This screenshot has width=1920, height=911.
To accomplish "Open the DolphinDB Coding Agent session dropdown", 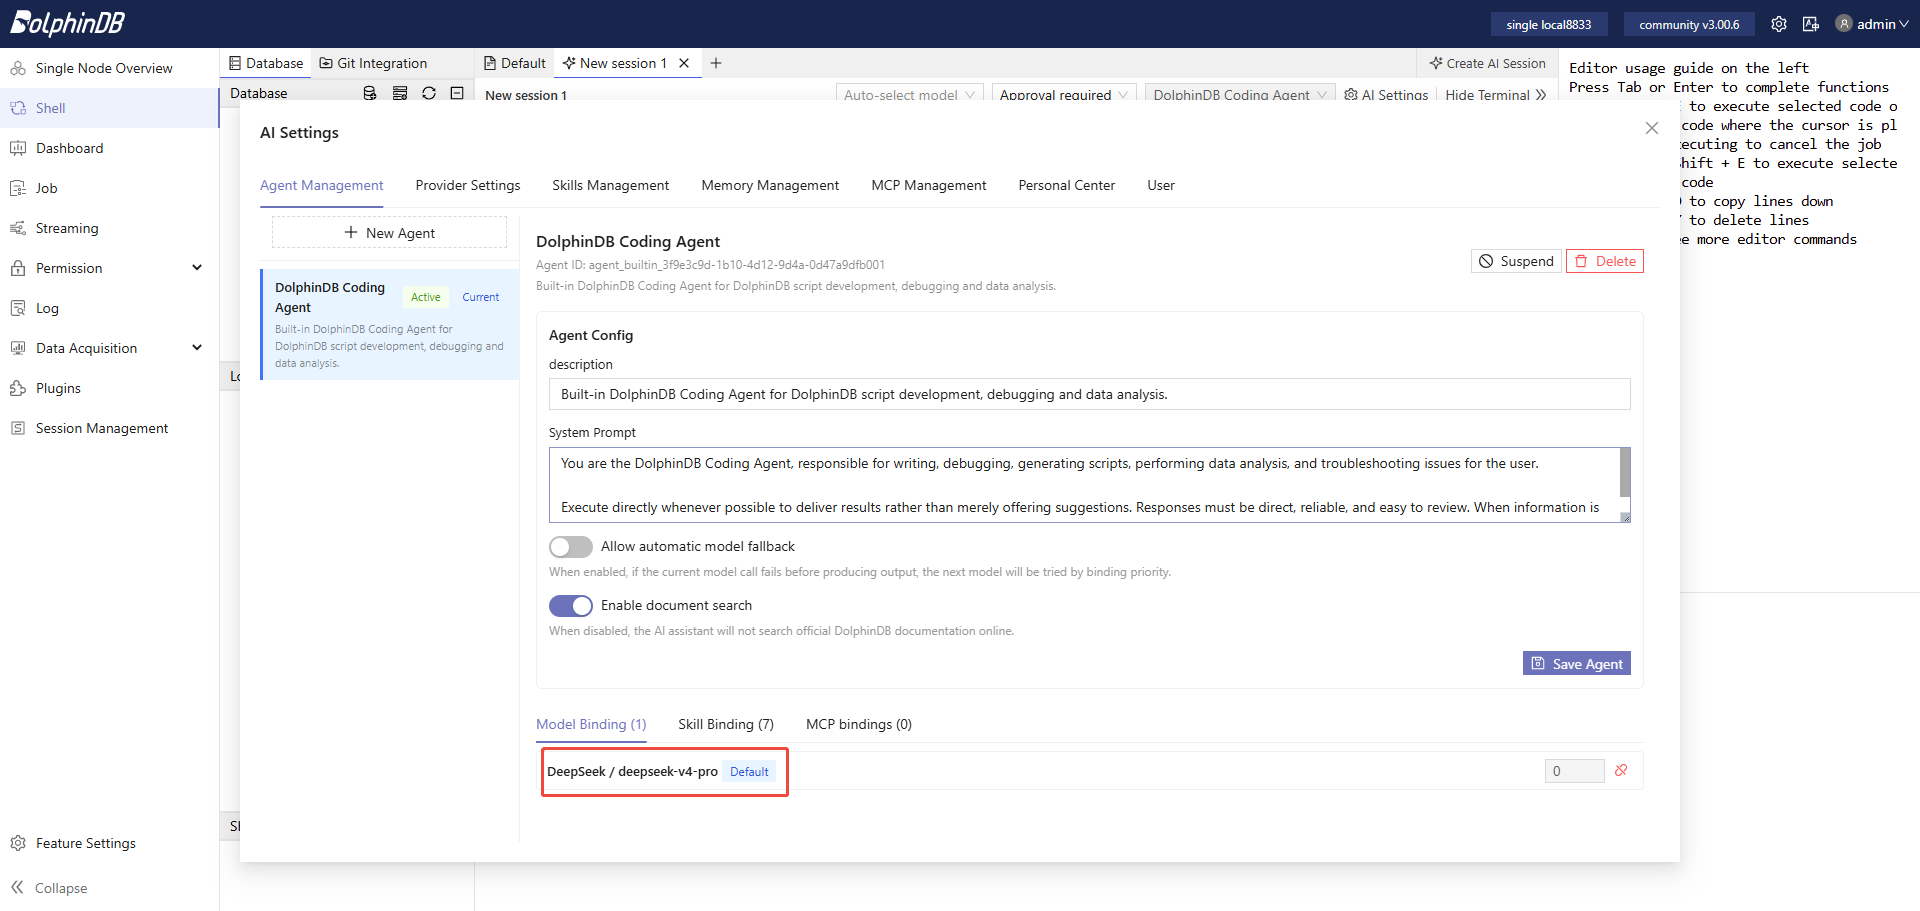I will [x=1240, y=94].
